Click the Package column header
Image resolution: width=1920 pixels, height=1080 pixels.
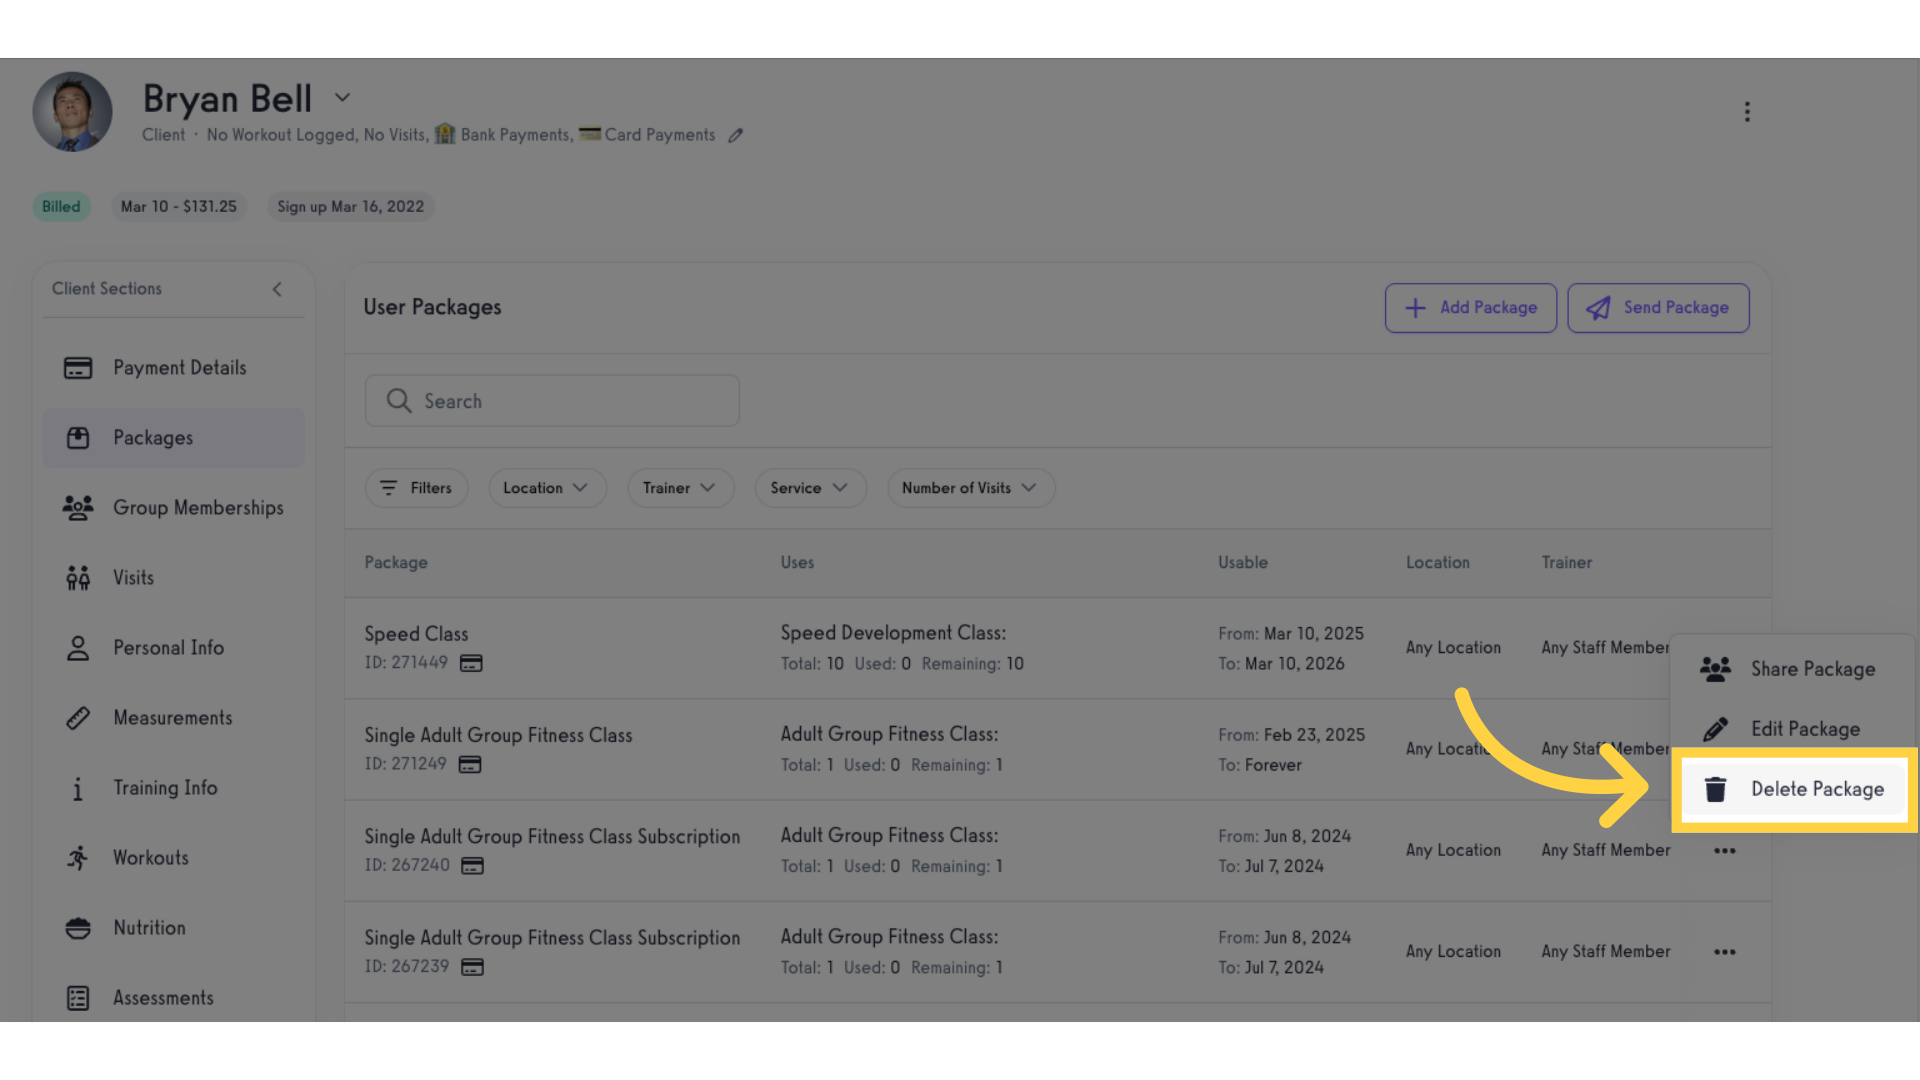(396, 563)
